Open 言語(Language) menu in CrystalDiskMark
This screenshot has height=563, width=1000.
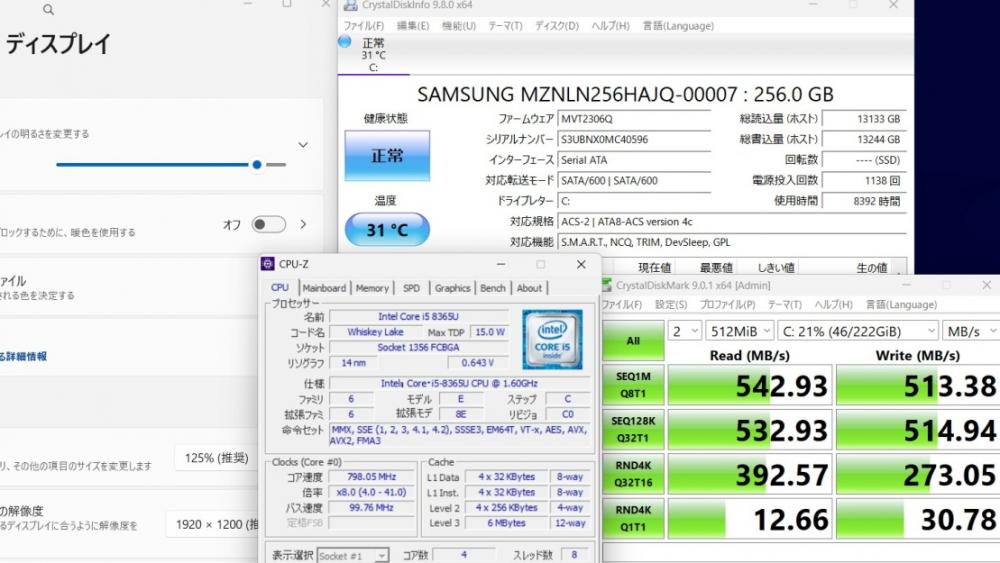click(x=901, y=305)
